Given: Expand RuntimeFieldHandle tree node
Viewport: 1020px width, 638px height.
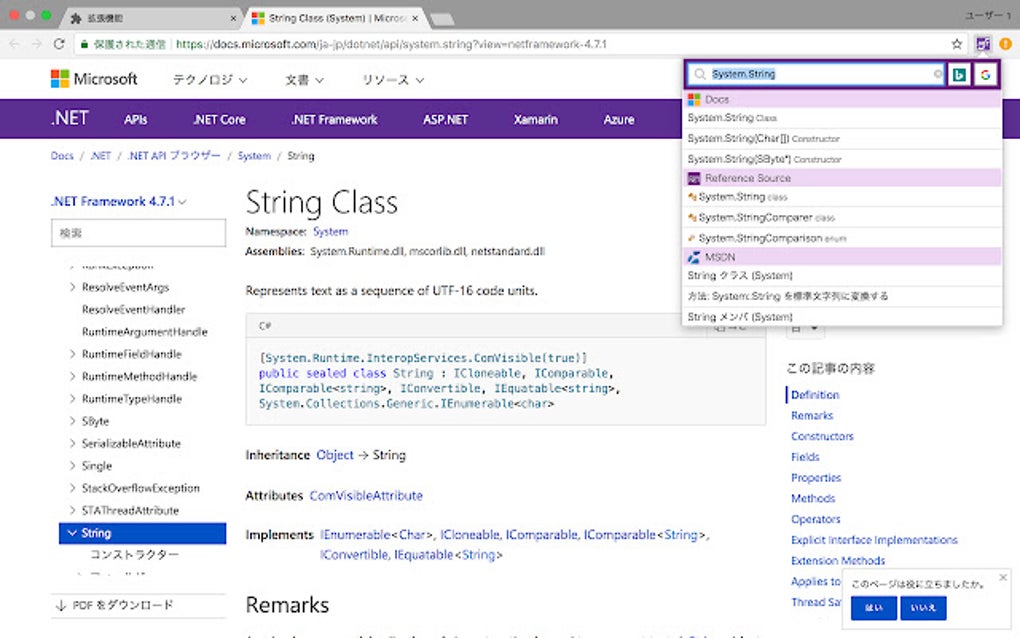Looking at the screenshot, I should 72,354.
